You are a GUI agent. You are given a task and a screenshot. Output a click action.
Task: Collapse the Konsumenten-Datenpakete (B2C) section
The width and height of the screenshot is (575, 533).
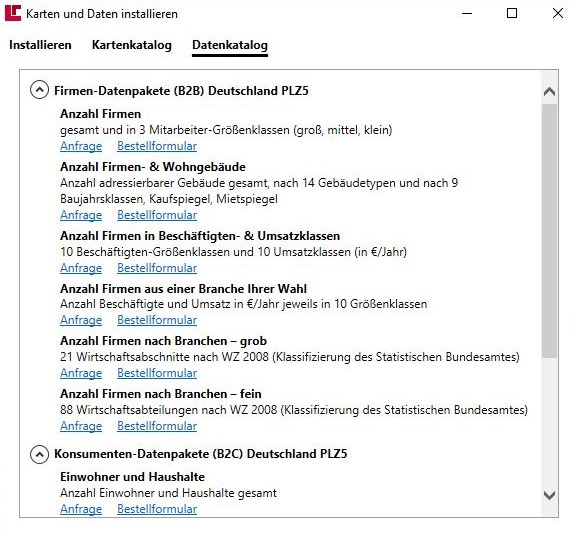[39, 454]
